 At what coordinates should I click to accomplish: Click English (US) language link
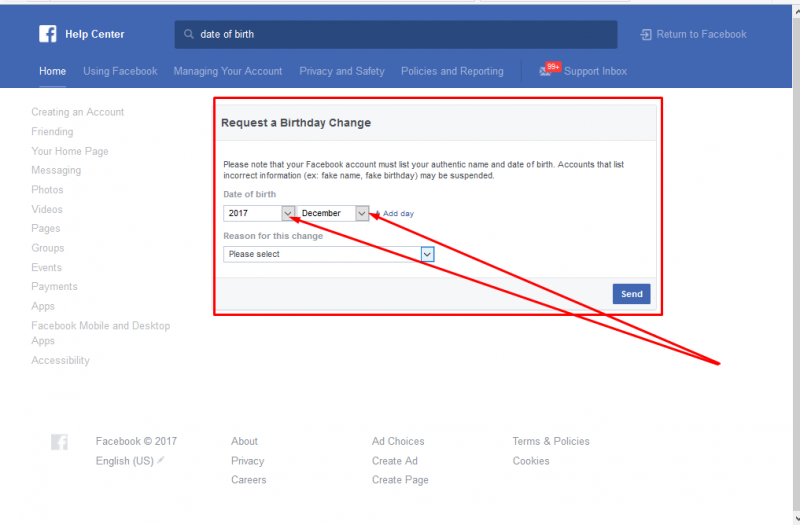(x=124, y=461)
